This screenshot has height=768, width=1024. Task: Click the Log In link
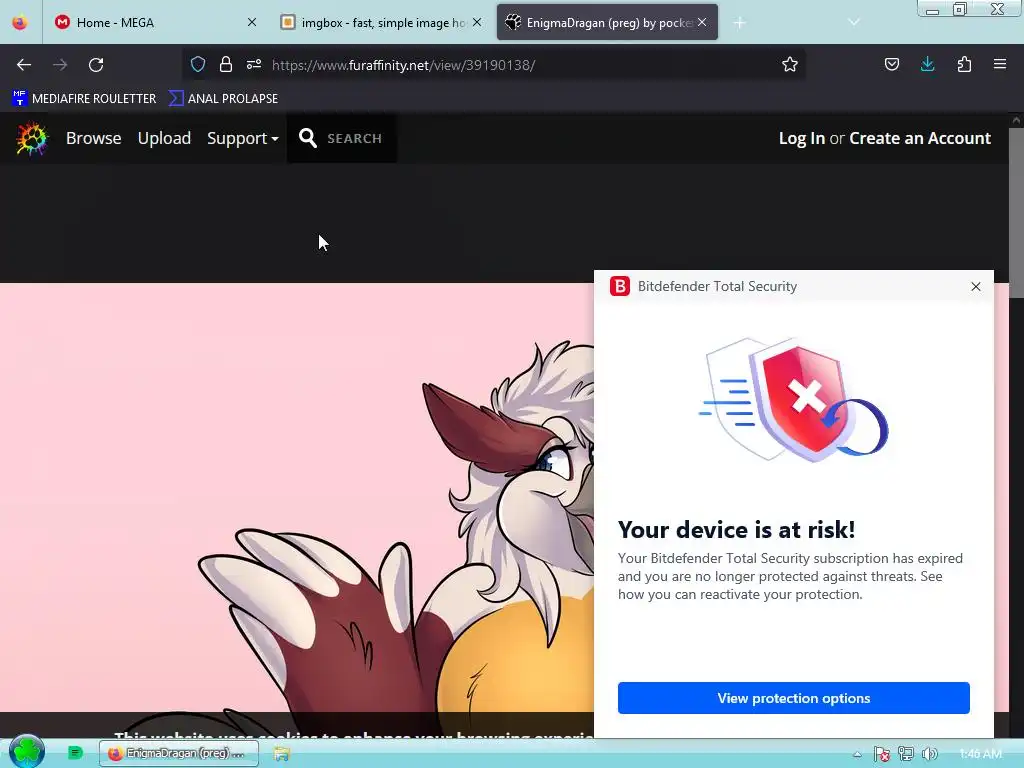[801, 138]
